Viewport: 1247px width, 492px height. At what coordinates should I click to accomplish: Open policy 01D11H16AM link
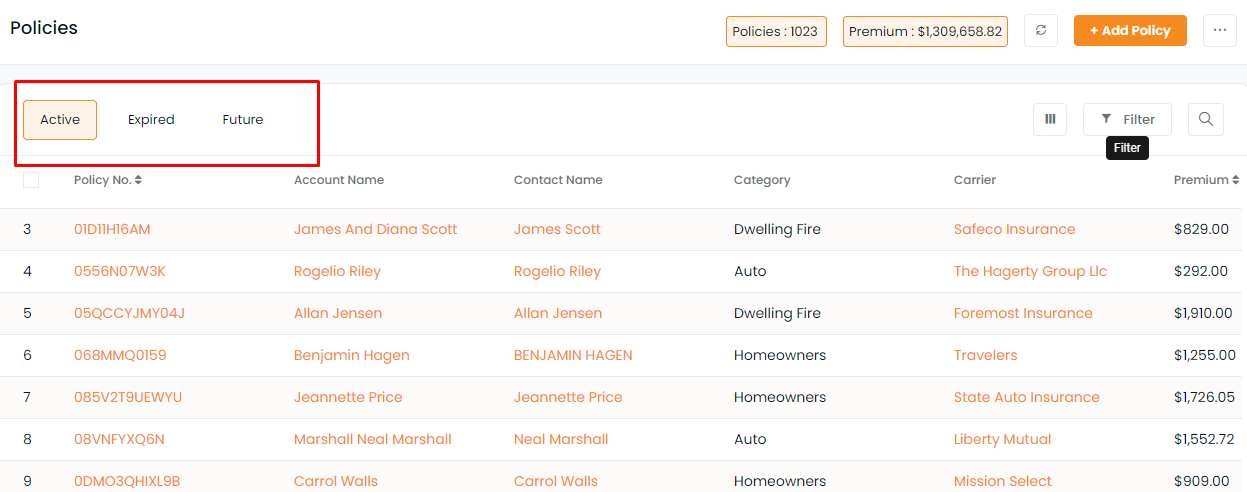(x=112, y=229)
